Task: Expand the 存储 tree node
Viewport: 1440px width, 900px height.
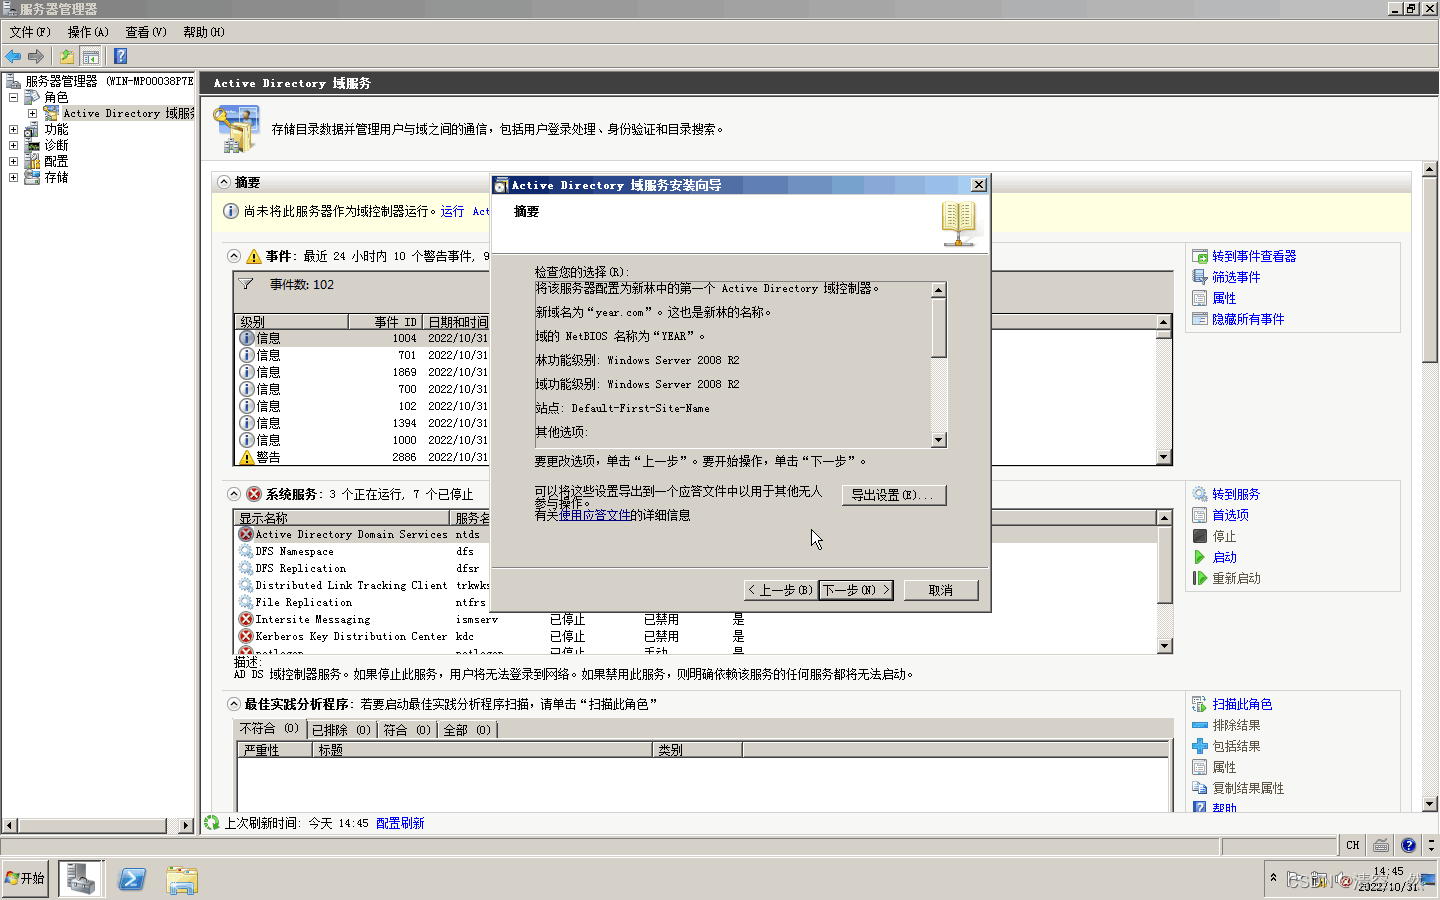Action: (13, 178)
